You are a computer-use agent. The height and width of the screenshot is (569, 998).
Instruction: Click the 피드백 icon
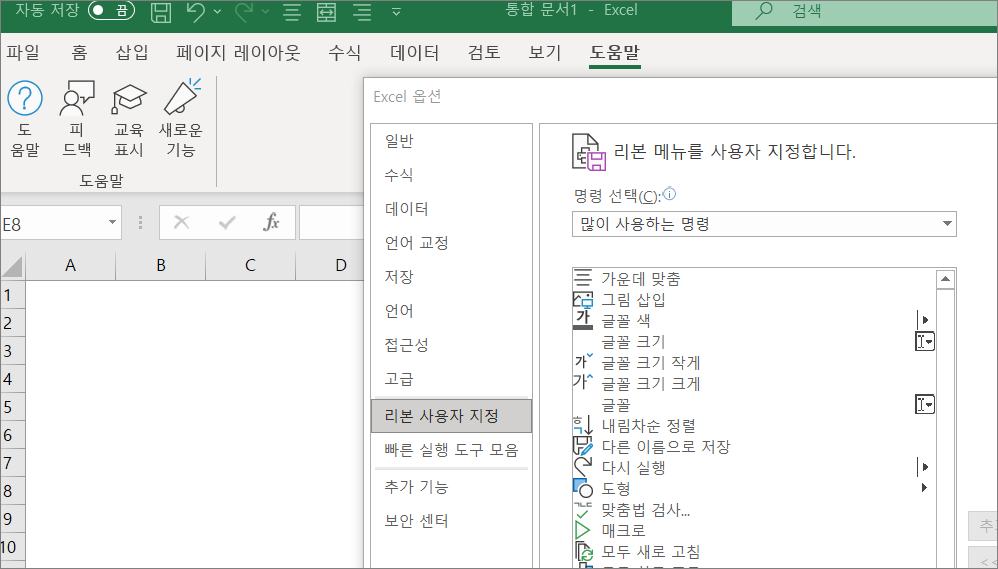[77, 99]
